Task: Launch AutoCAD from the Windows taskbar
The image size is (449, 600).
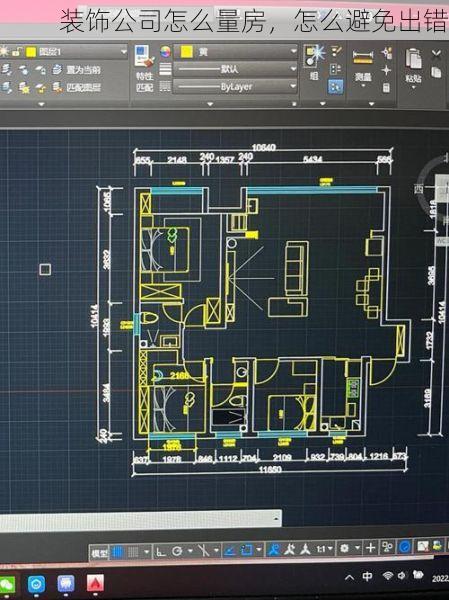Action: (x=95, y=583)
